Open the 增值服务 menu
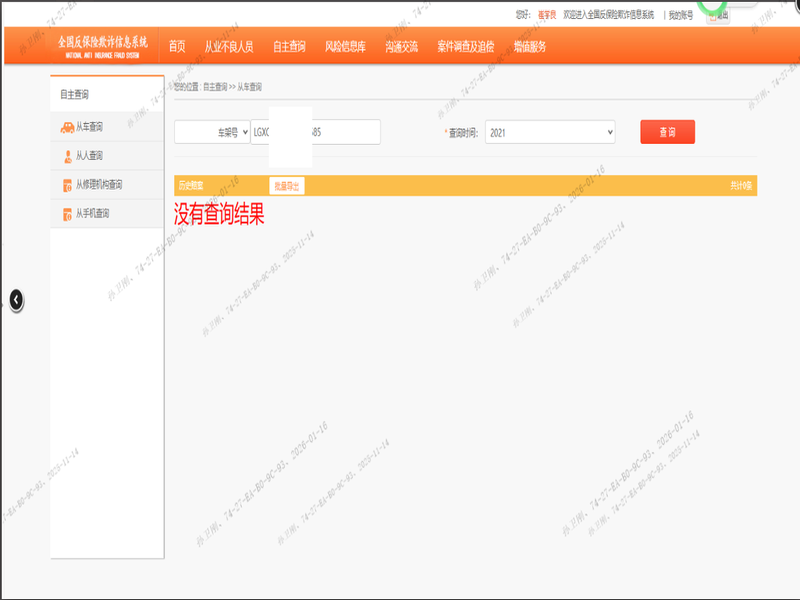 (x=530, y=47)
